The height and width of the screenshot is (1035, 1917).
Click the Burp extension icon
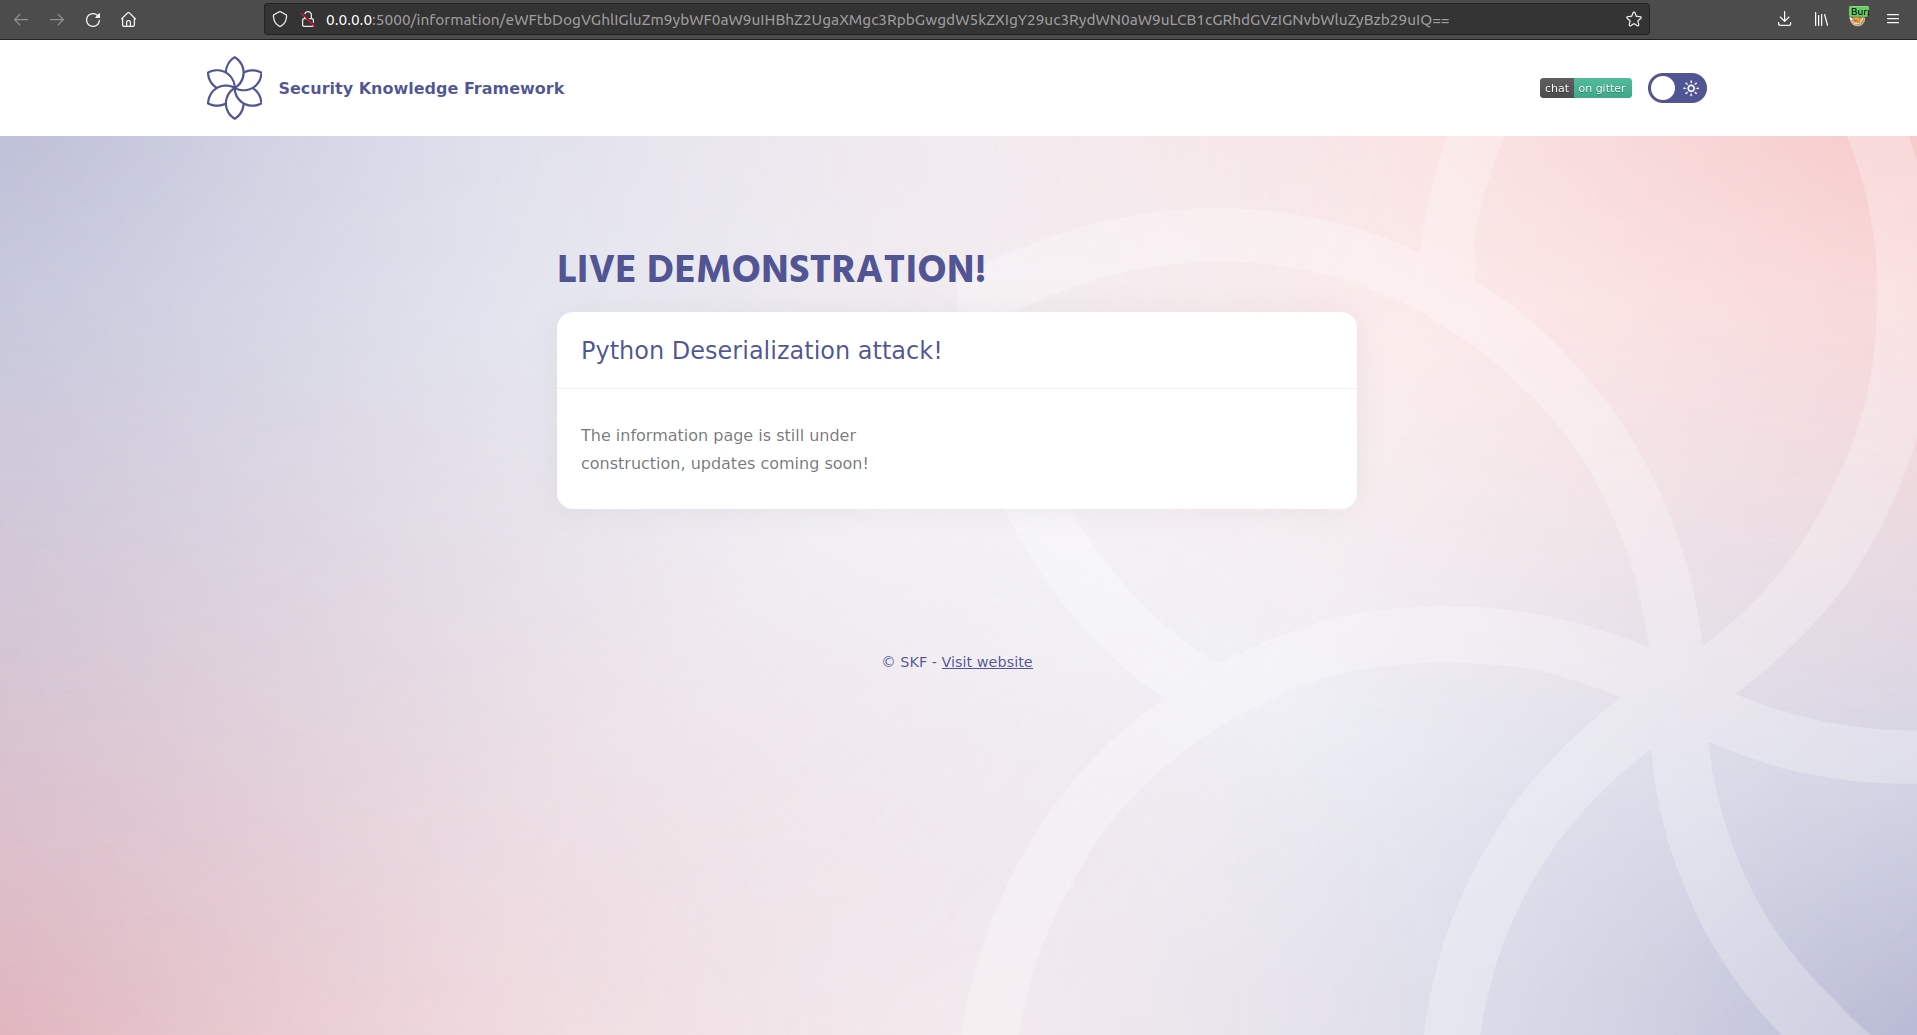[x=1857, y=18]
